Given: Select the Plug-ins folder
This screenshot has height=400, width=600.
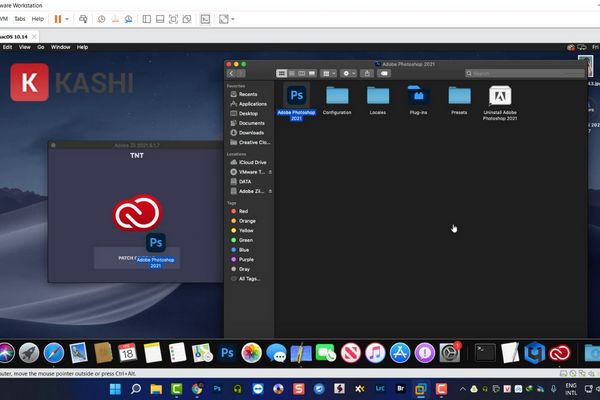Looking at the screenshot, I should pos(419,100).
